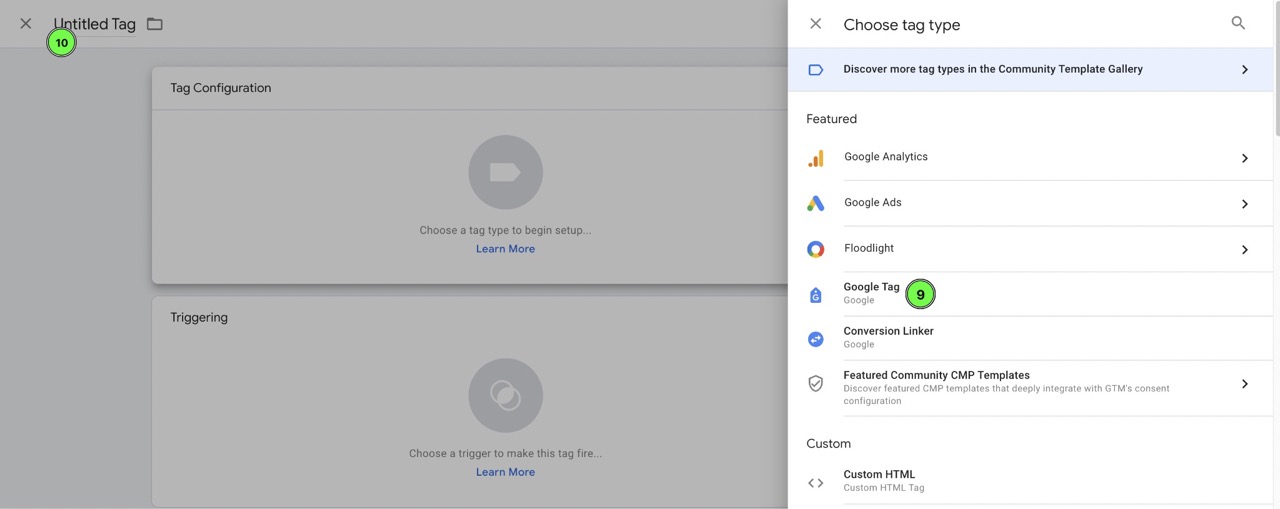
Task: Expand the Google Ads chevron arrow
Action: [1245, 204]
